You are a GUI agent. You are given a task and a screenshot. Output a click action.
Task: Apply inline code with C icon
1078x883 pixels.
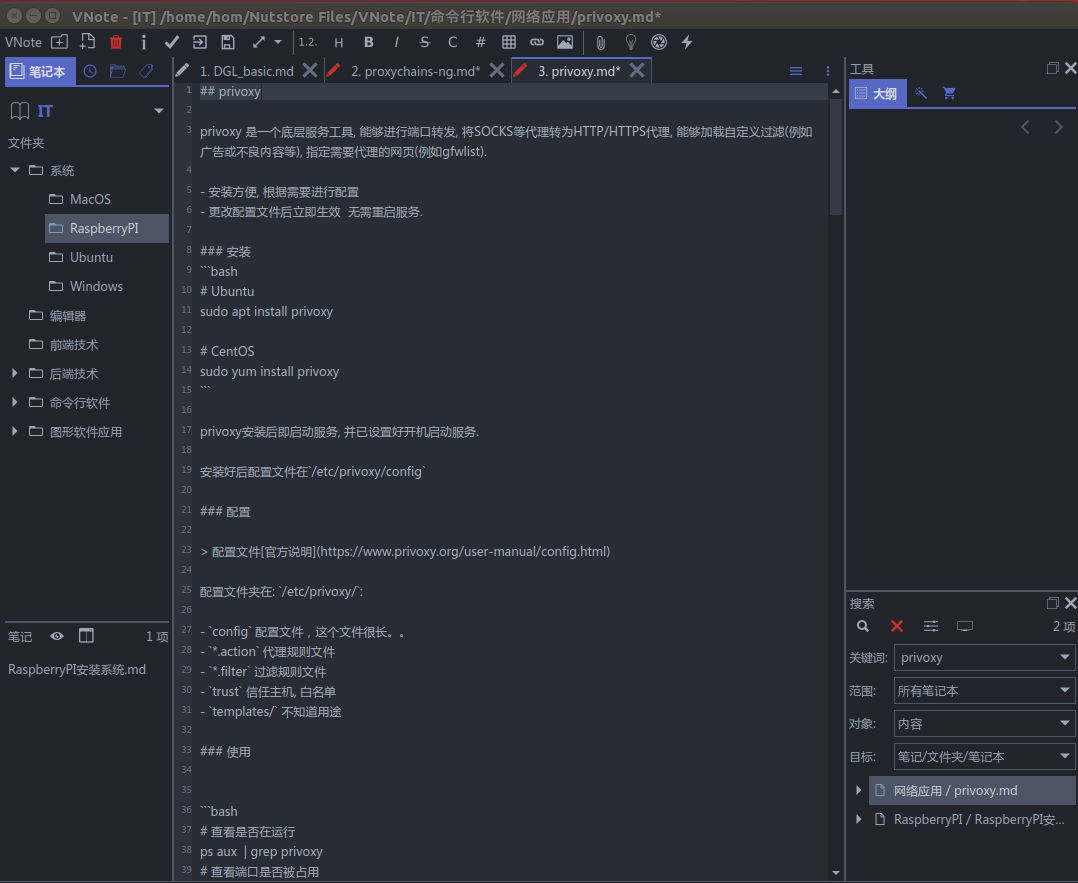pyautogui.click(x=452, y=42)
